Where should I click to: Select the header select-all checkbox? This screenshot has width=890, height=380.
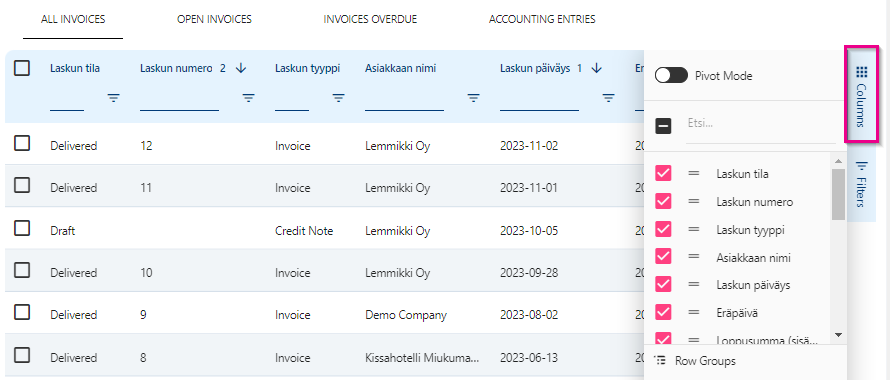(22, 69)
